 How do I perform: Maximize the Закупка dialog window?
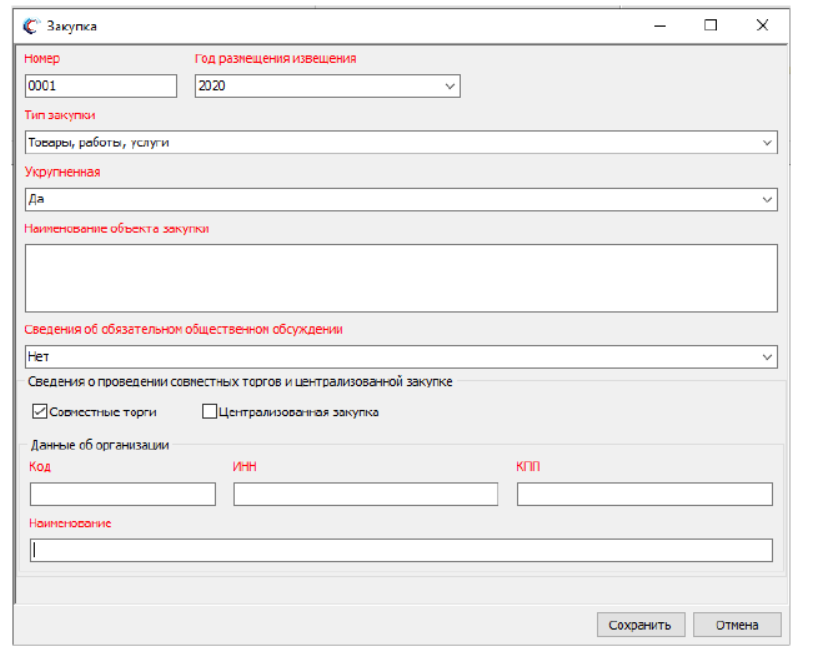pos(711,26)
